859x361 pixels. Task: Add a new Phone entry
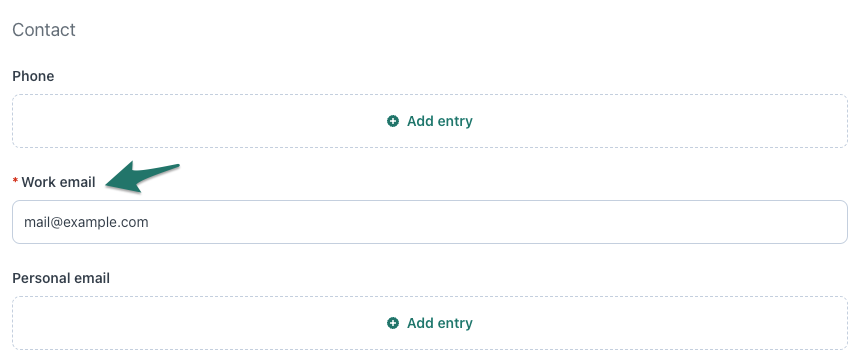tap(430, 121)
